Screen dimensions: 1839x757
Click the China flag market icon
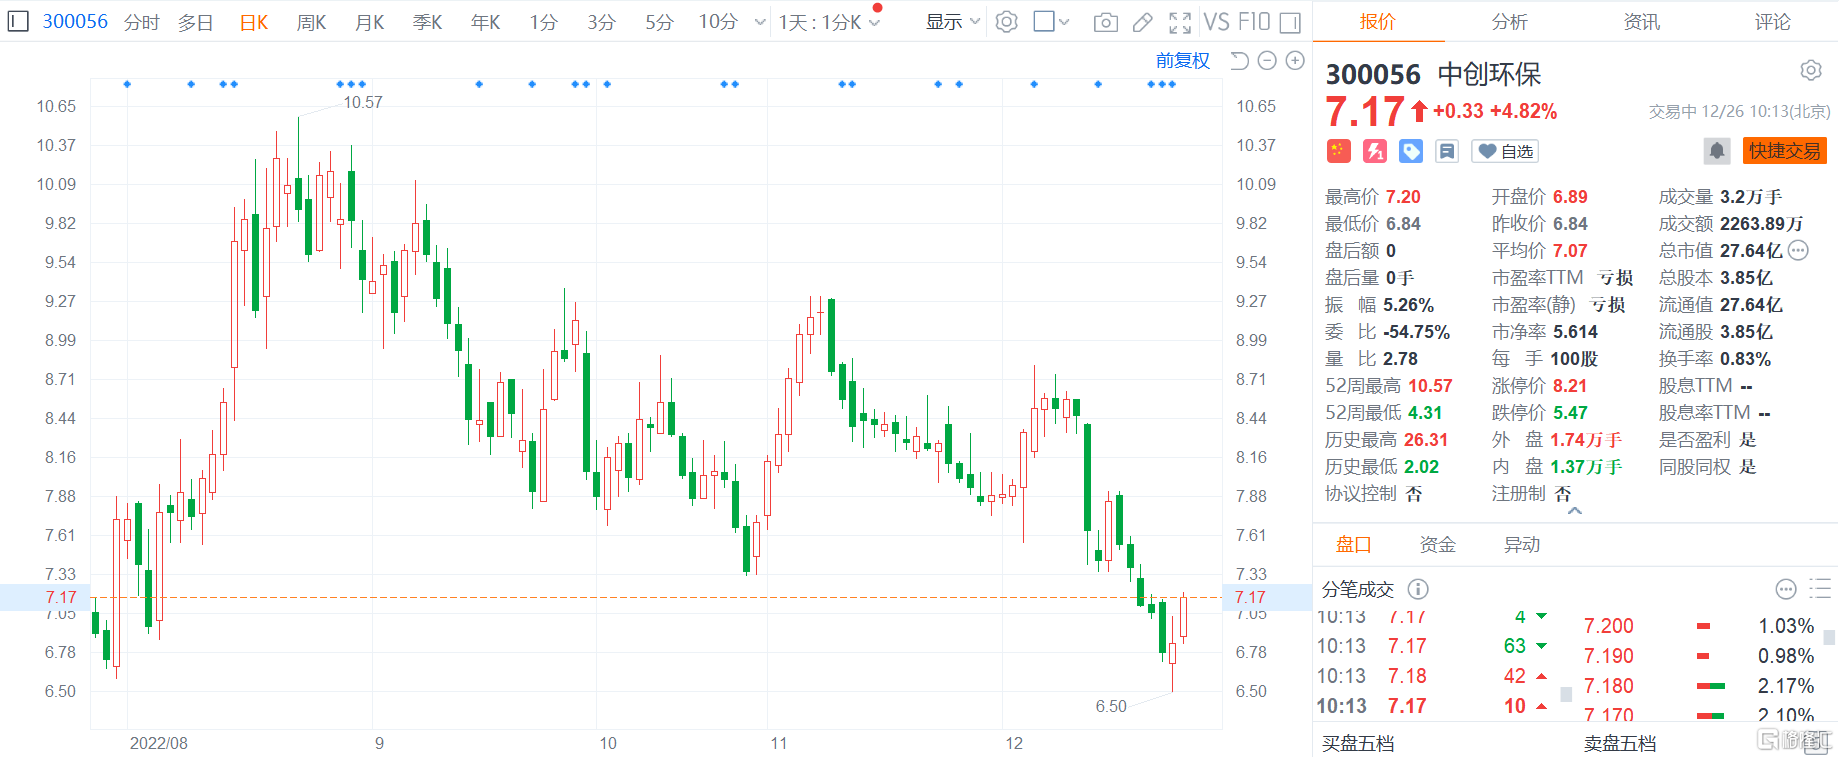[1338, 151]
